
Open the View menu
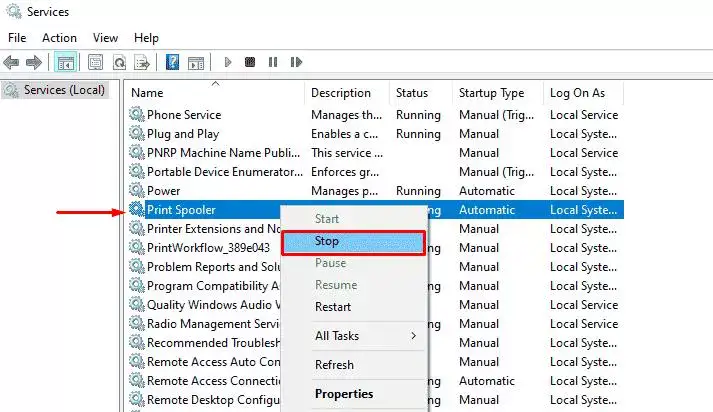click(x=105, y=38)
